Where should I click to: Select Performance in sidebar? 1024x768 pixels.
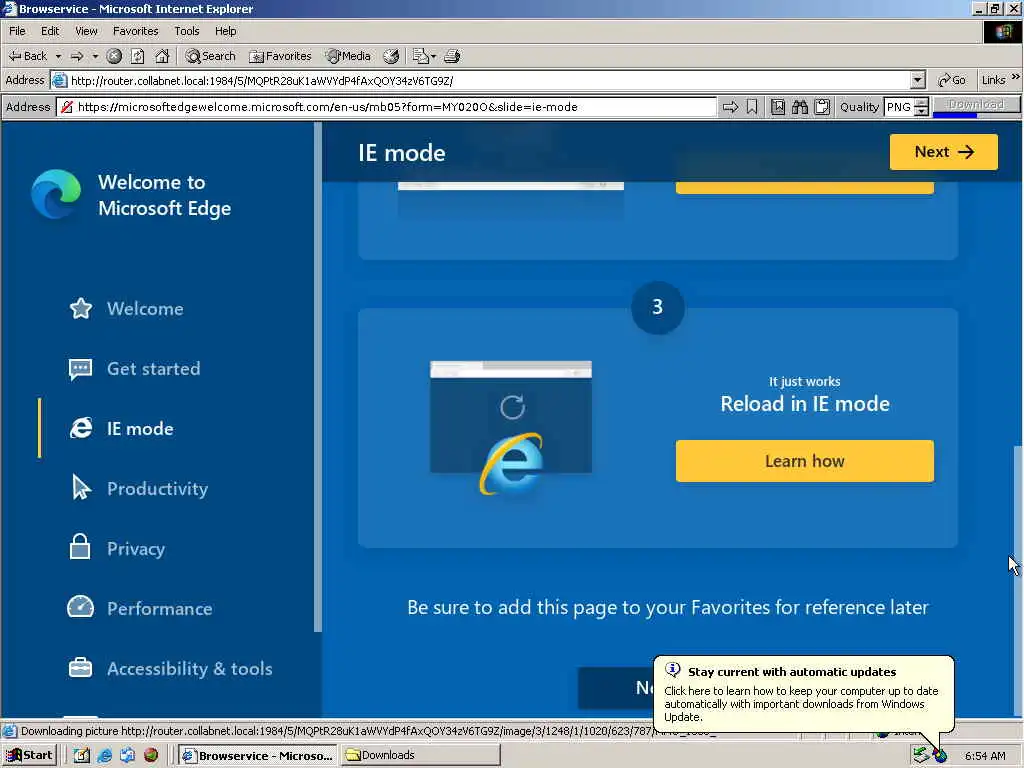click(x=159, y=609)
